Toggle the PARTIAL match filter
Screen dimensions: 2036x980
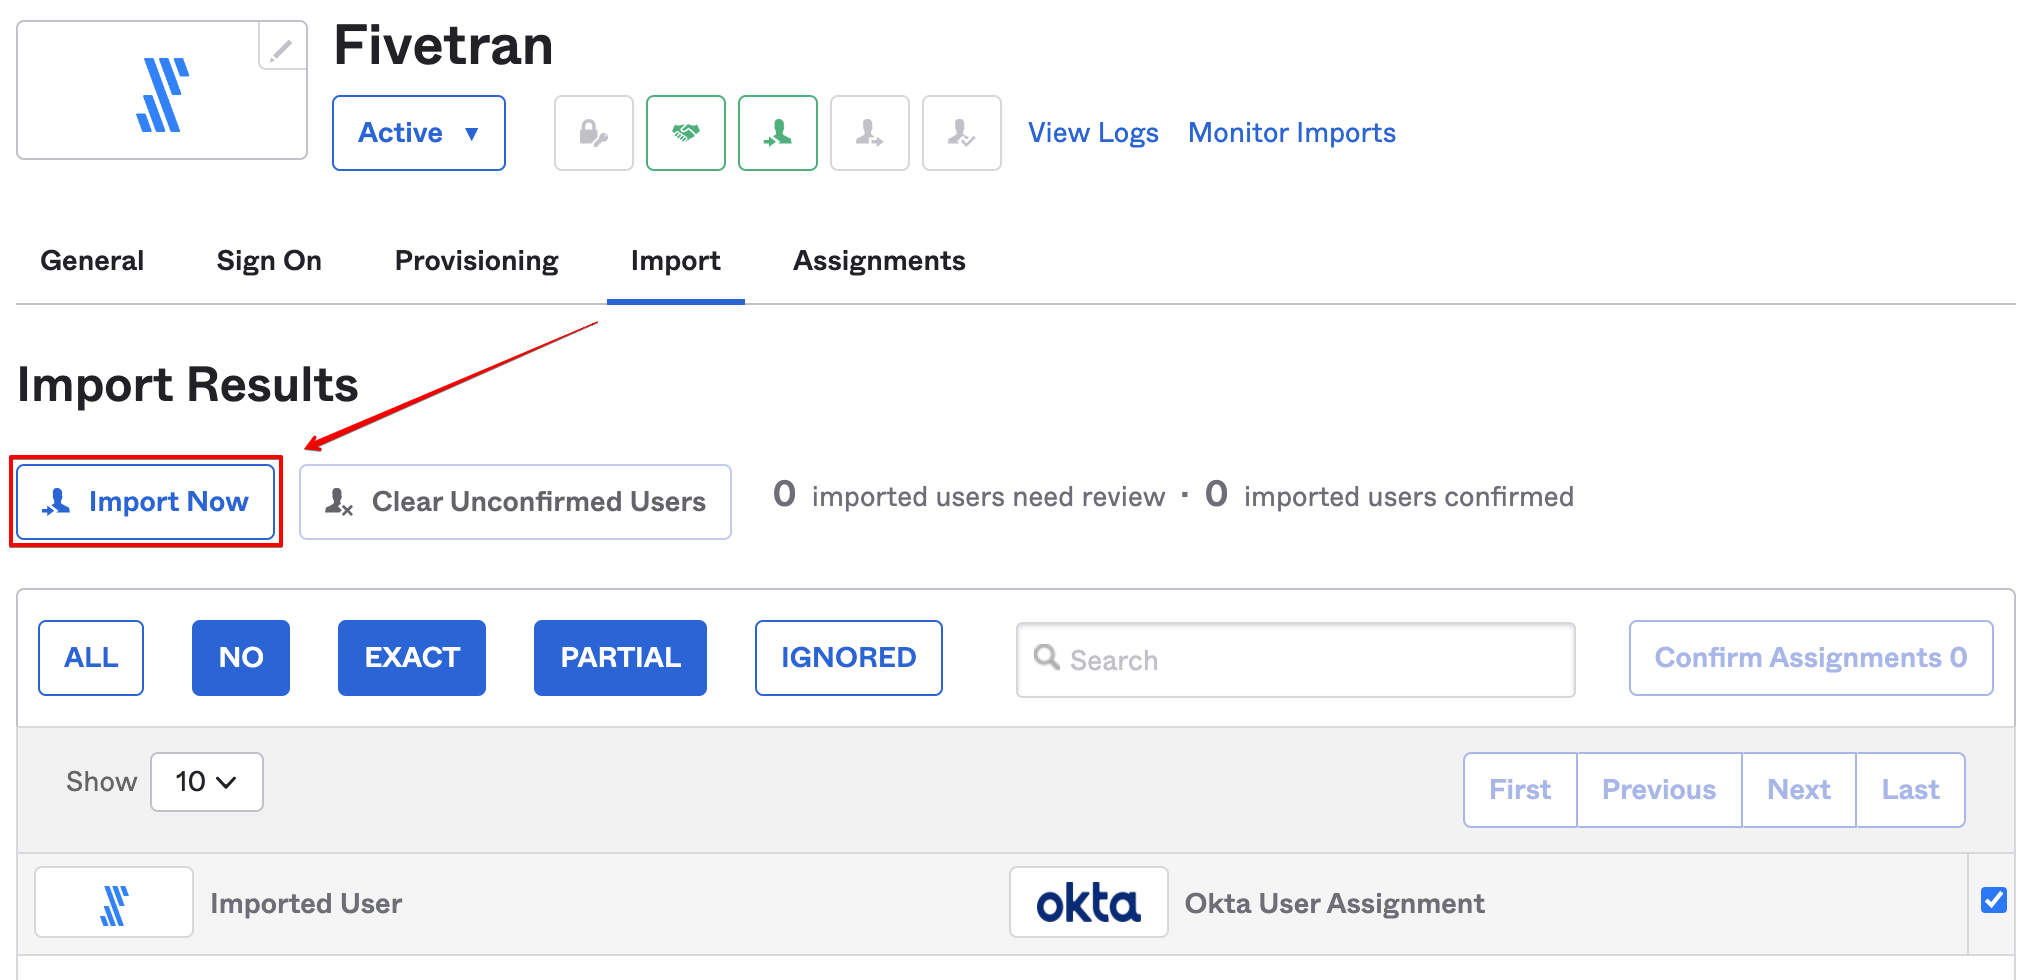click(620, 658)
